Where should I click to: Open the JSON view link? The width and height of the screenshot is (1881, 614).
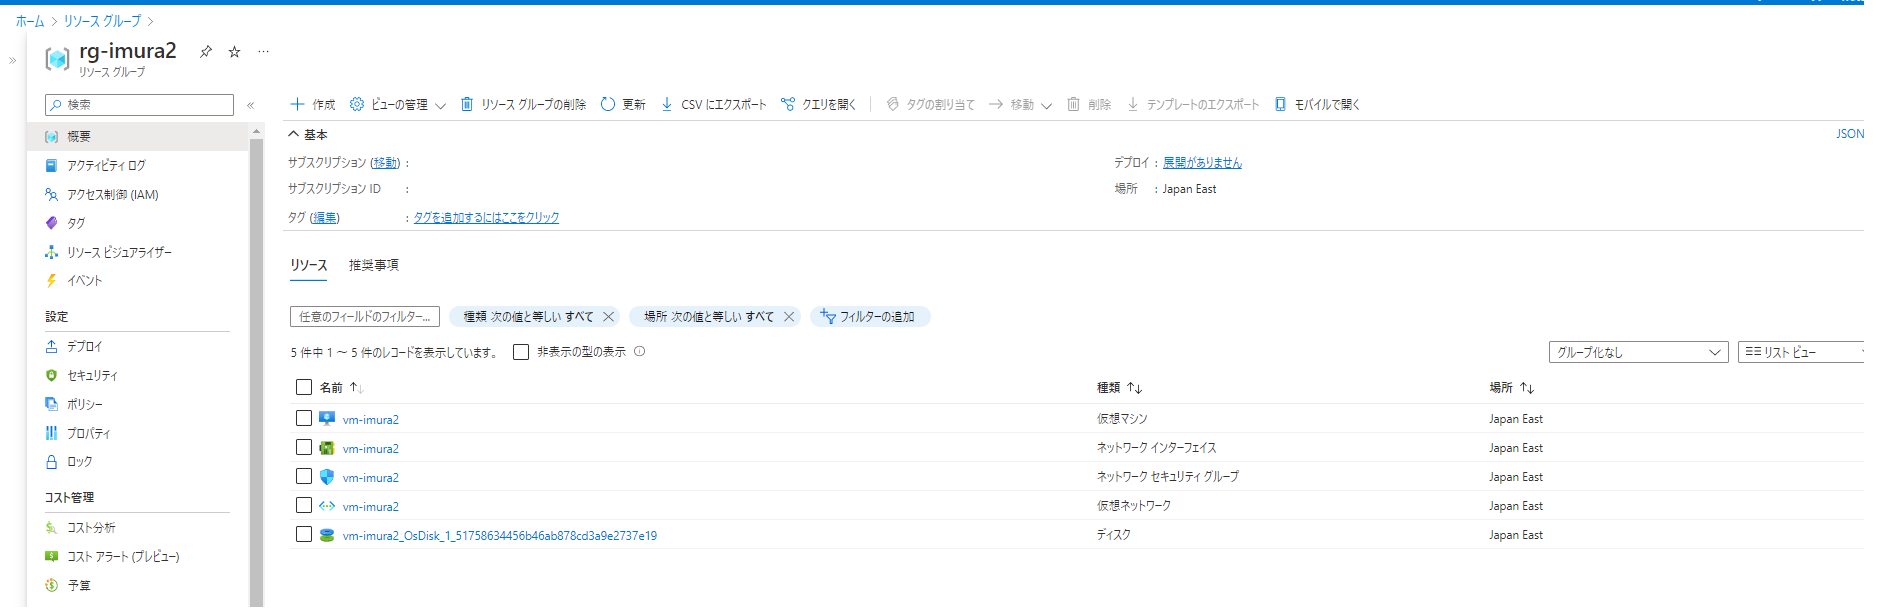[x=1850, y=134]
